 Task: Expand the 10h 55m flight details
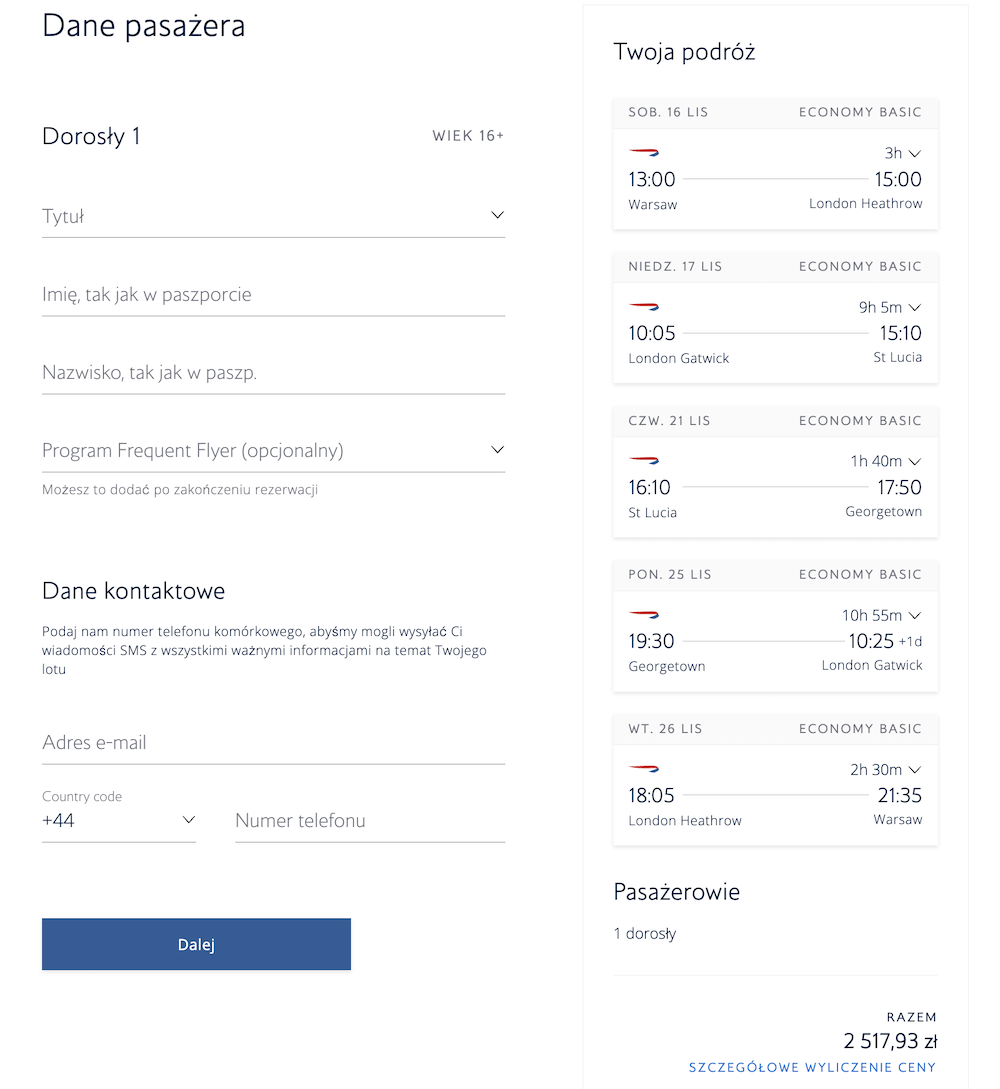pos(915,616)
